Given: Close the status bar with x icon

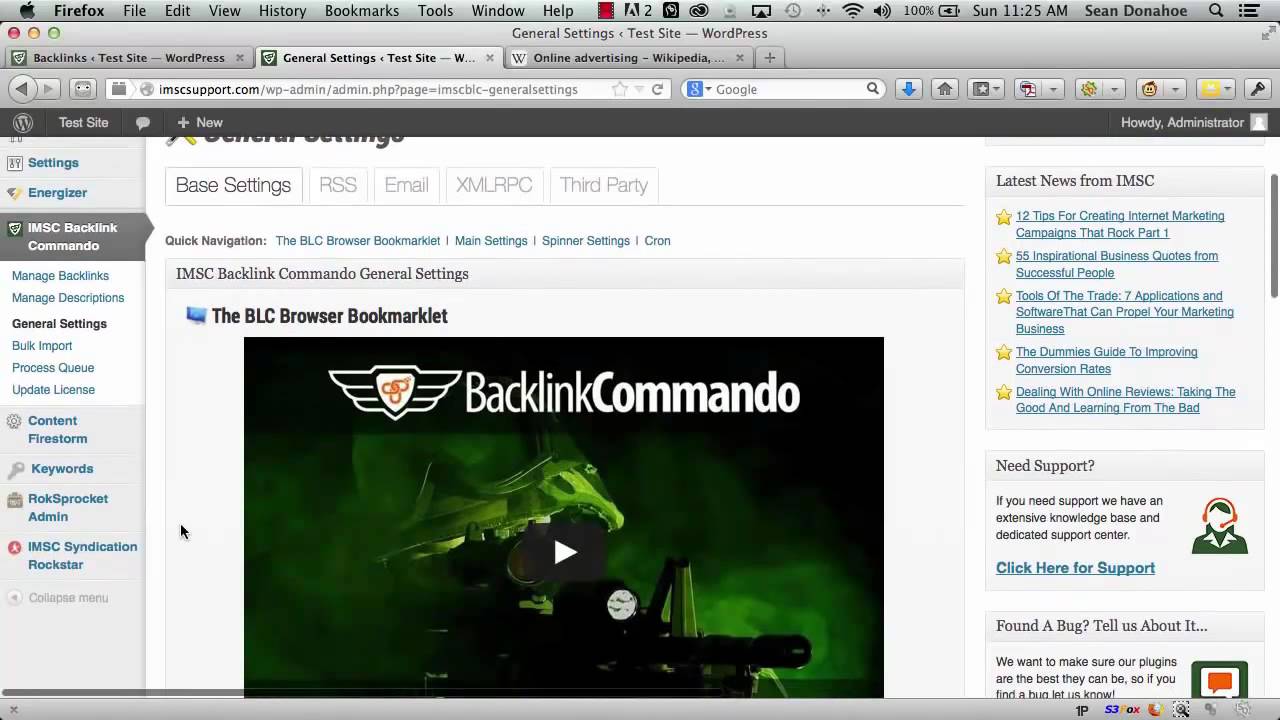Looking at the screenshot, I should [x=13, y=710].
